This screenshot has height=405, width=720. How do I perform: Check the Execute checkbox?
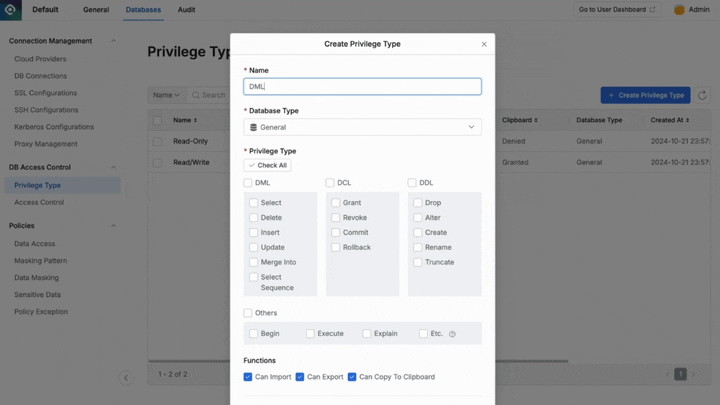point(310,333)
